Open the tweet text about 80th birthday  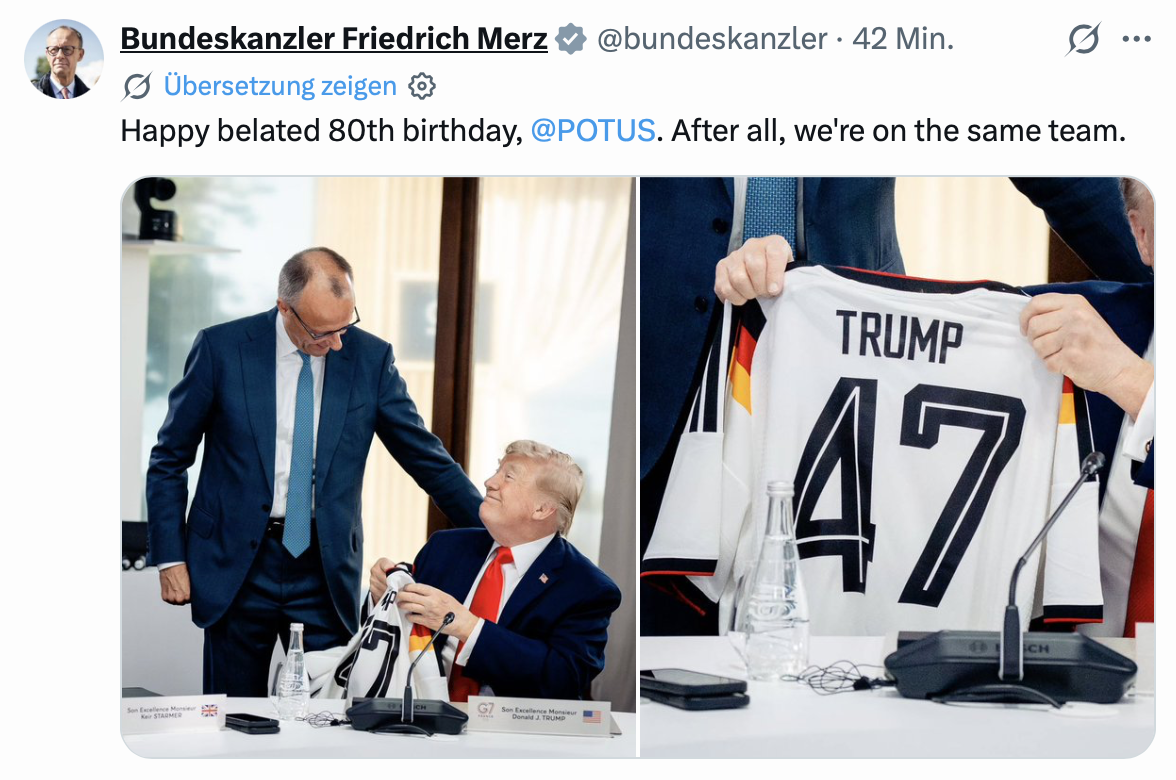click(x=622, y=130)
